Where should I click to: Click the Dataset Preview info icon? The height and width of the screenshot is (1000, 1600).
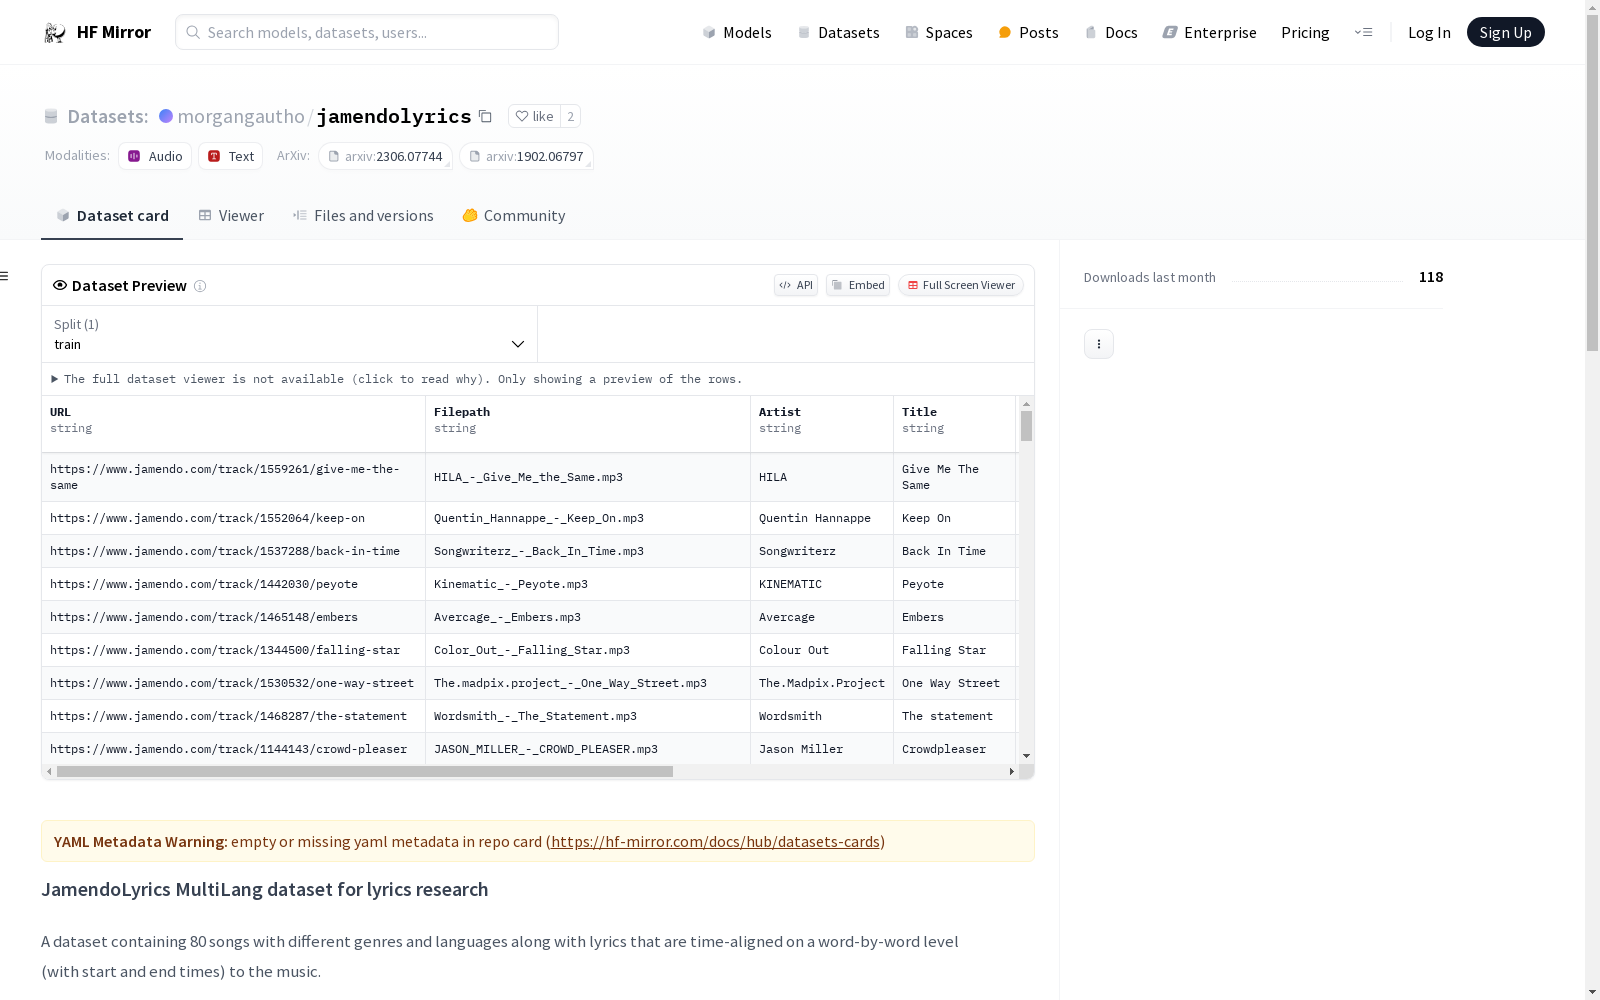pyautogui.click(x=200, y=286)
